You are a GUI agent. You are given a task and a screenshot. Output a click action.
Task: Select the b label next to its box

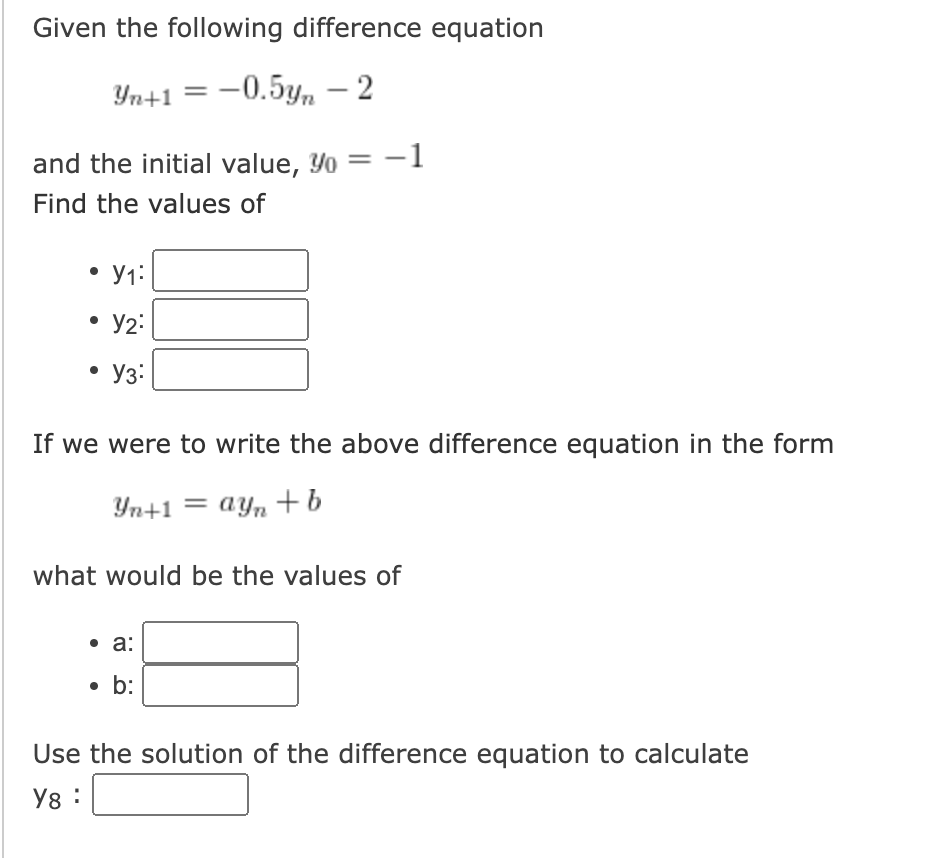117,685
